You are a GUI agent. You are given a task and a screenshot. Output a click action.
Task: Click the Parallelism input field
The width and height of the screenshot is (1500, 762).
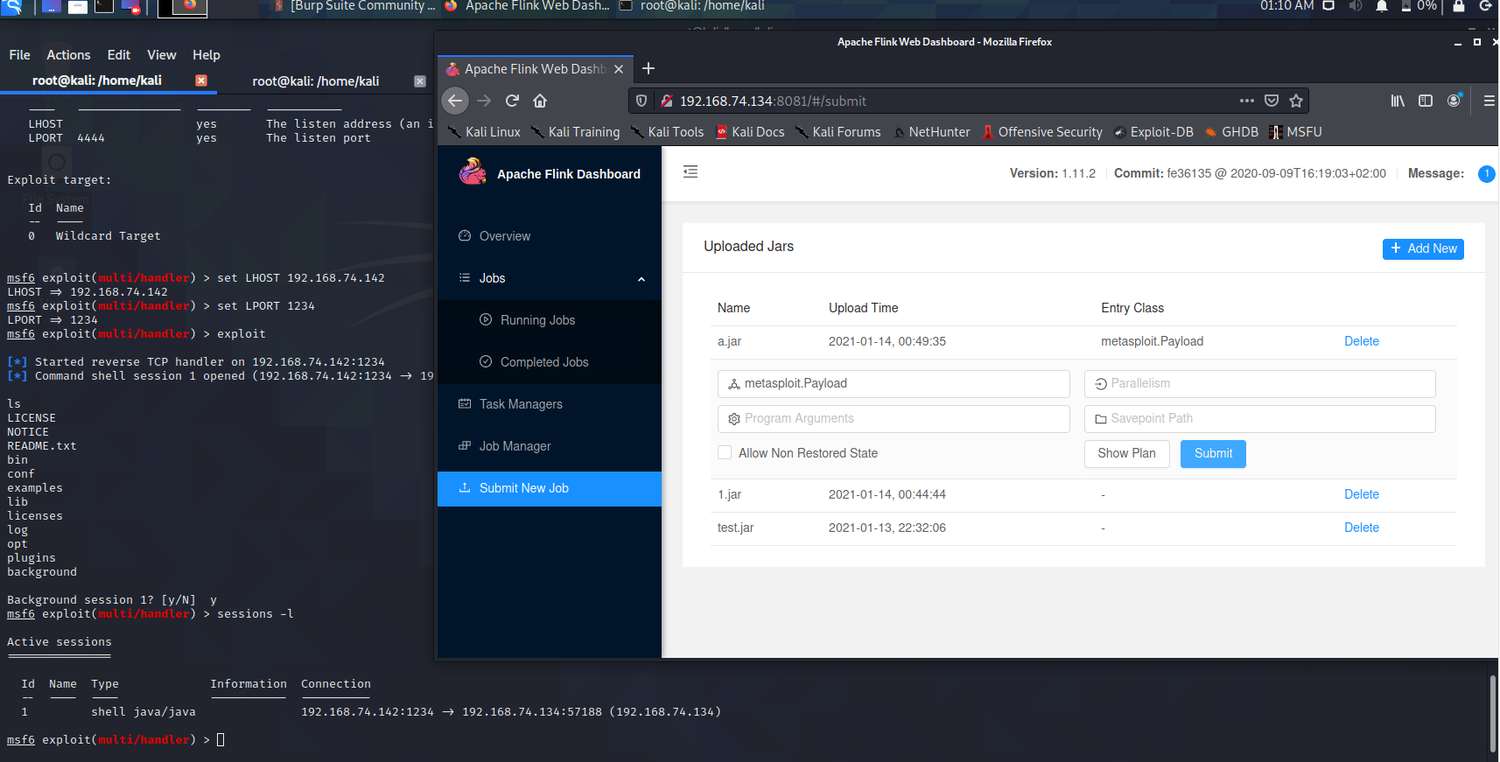tap(1260, 383)
